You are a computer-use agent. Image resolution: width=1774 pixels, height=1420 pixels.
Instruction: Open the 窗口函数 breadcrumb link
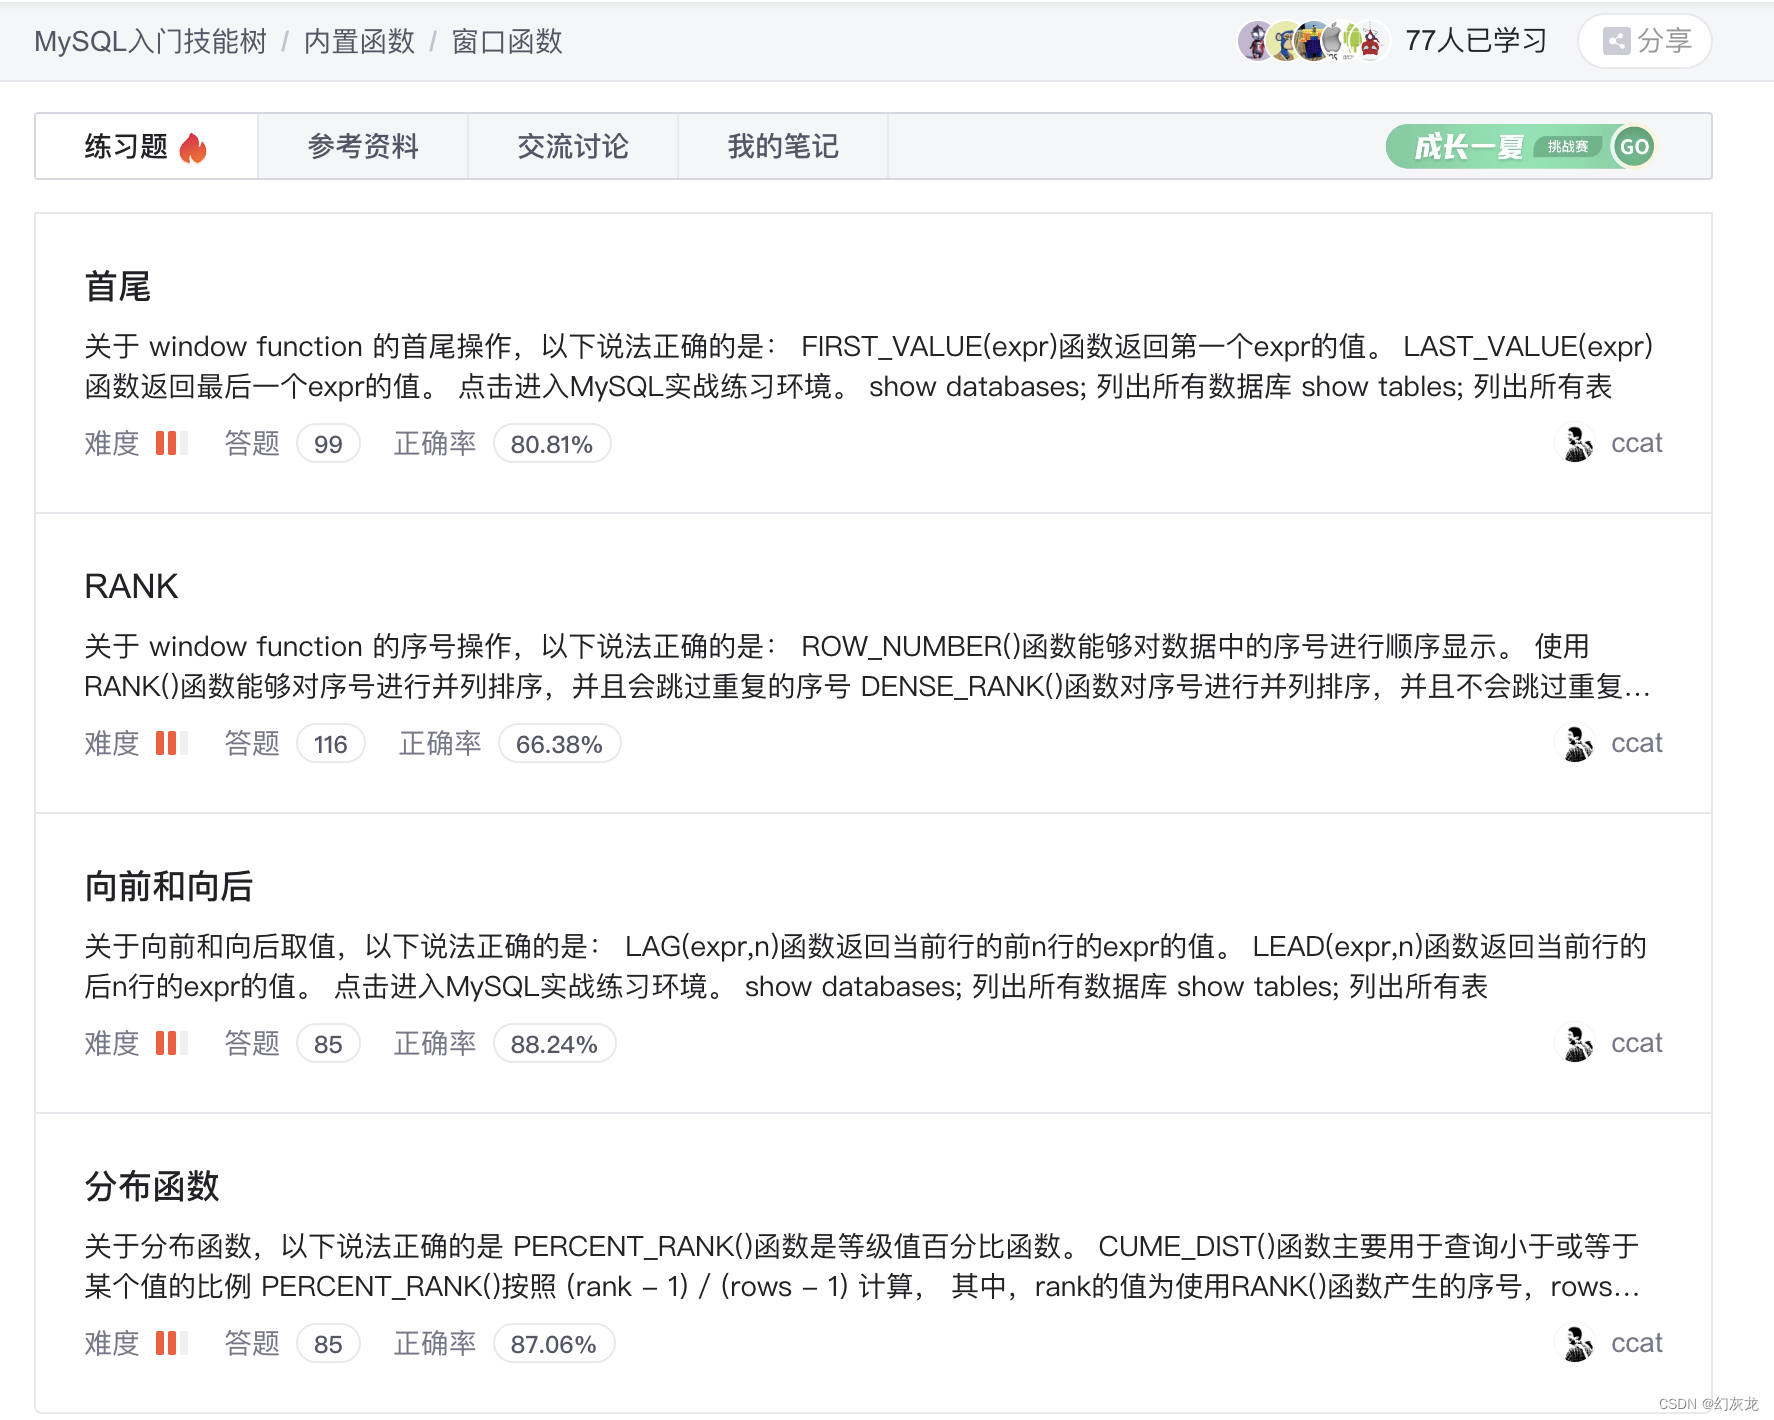point(508,41)
